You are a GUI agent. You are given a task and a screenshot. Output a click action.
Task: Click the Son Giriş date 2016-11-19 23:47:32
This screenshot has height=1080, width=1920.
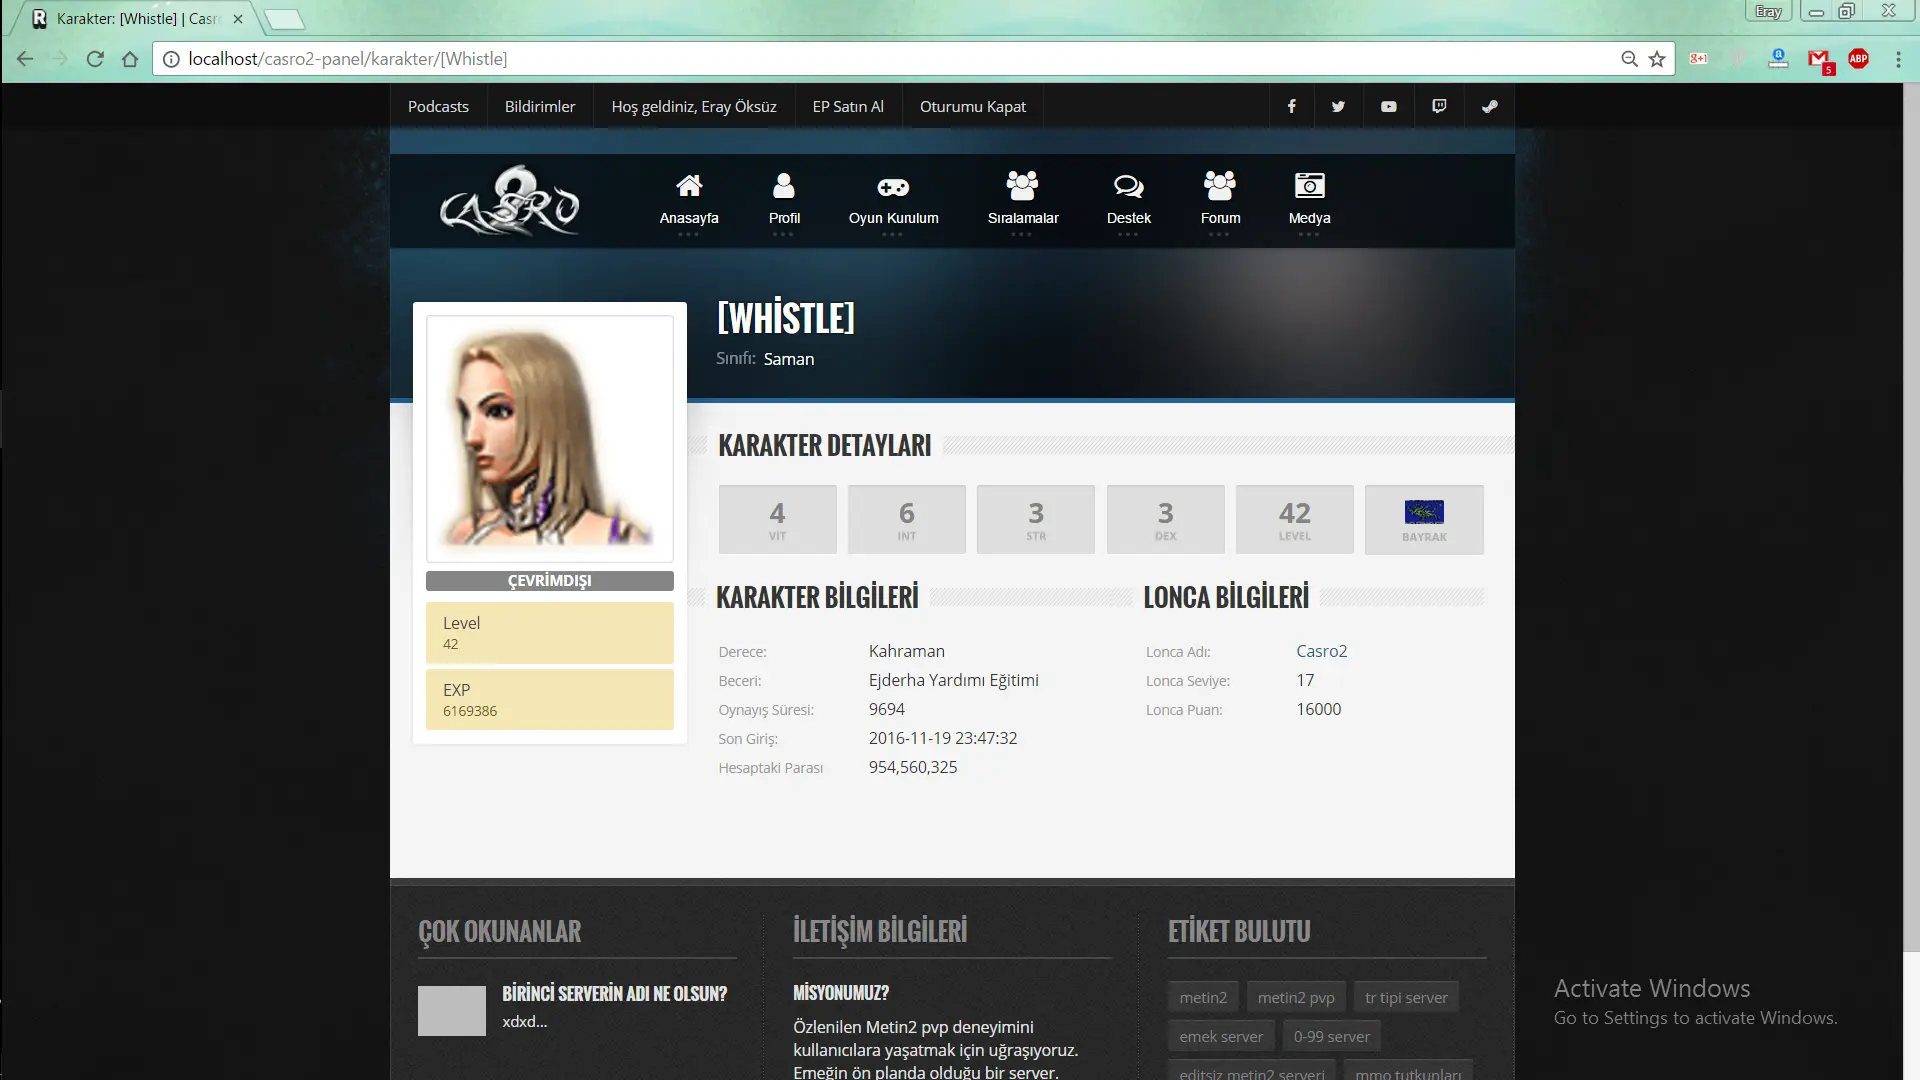point(943,738)
